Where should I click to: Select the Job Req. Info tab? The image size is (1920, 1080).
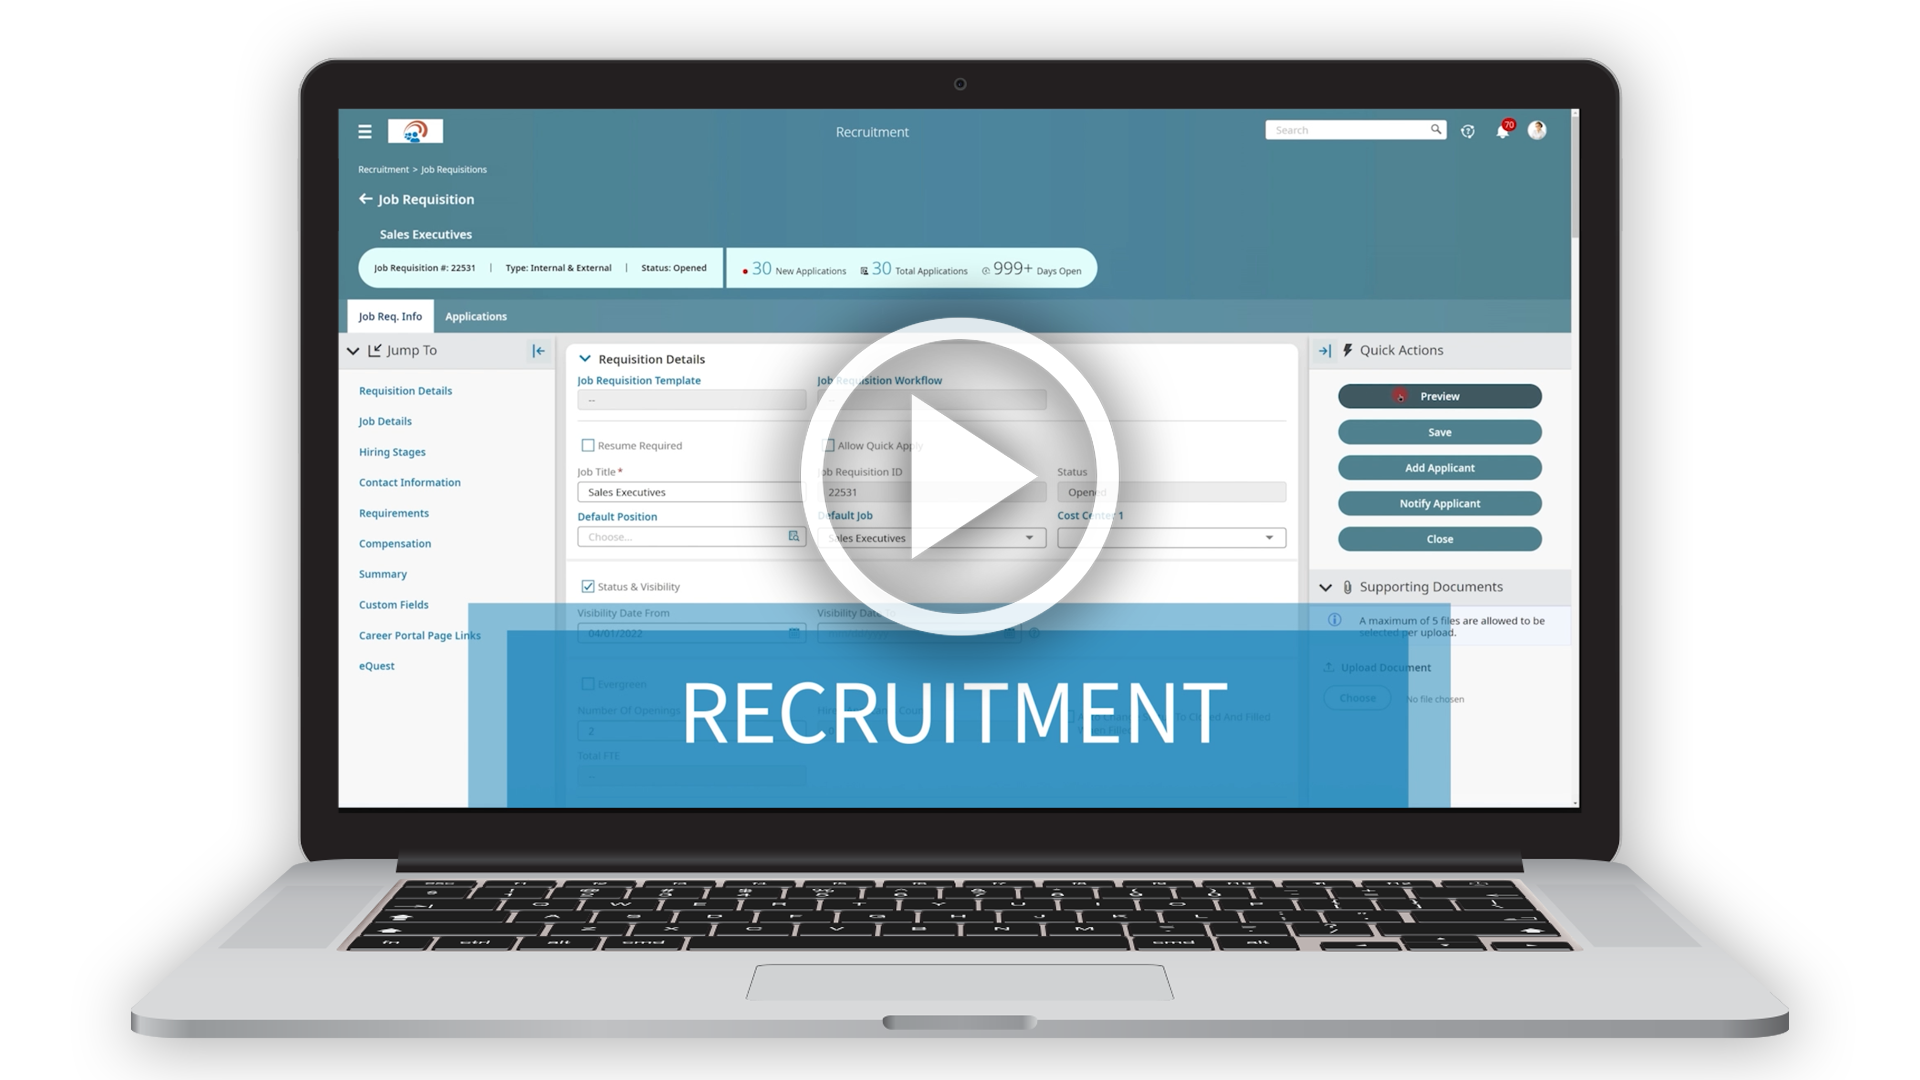click(389, 315)
